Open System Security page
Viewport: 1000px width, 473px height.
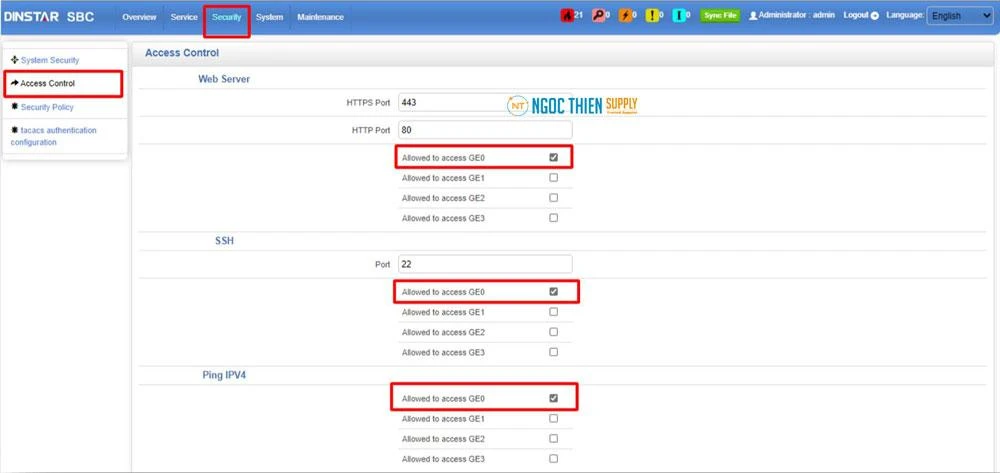[x=50, y=60]
